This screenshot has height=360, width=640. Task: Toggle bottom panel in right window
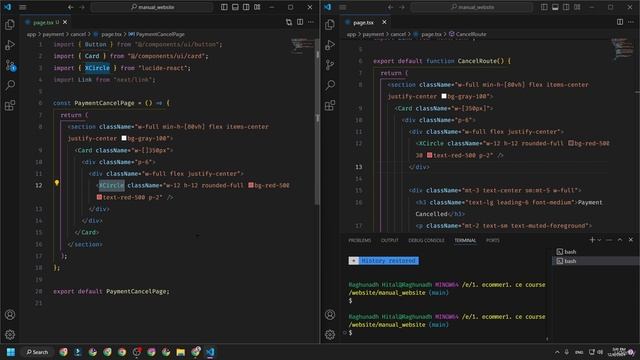(x=555, y=7)
